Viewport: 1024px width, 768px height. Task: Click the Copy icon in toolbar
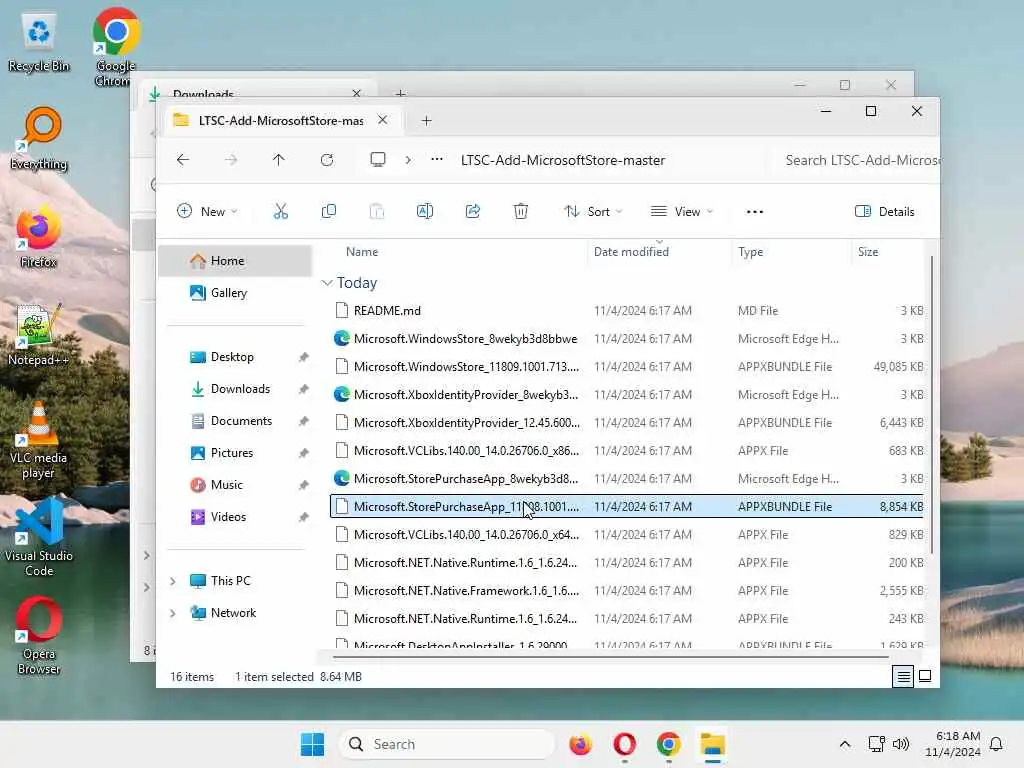coord(328,211)
